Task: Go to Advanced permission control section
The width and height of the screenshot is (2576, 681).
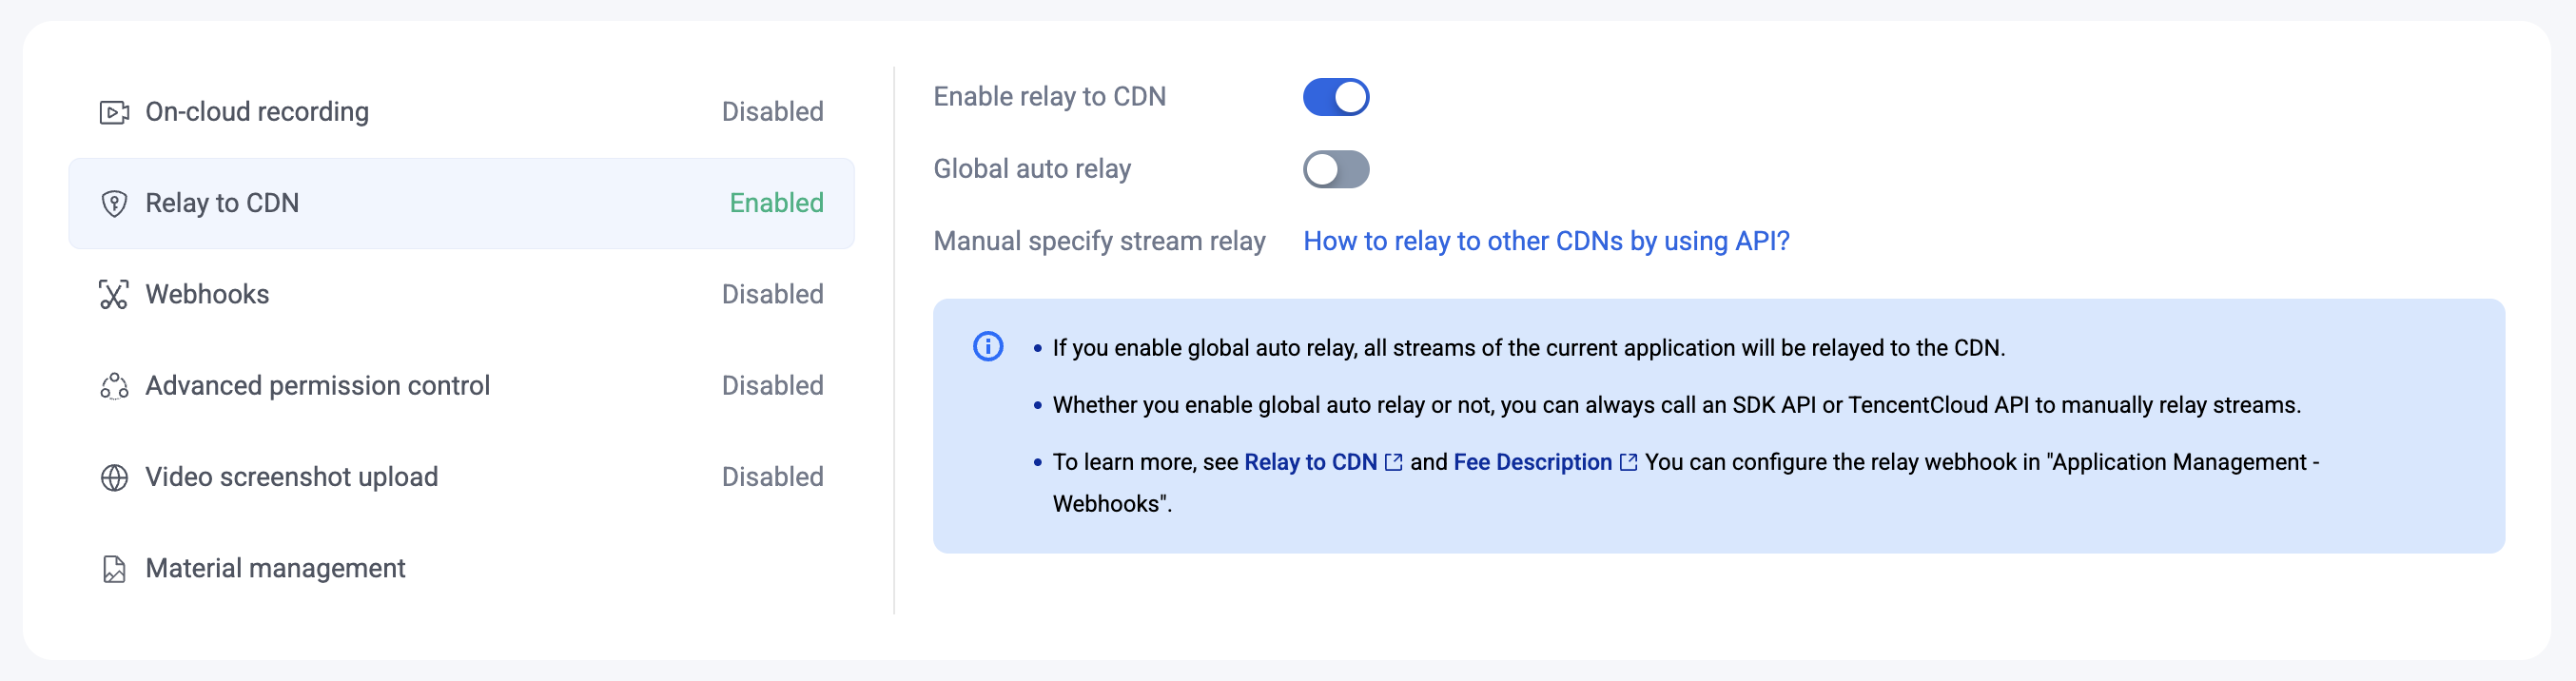Action: tap(317, 386)
